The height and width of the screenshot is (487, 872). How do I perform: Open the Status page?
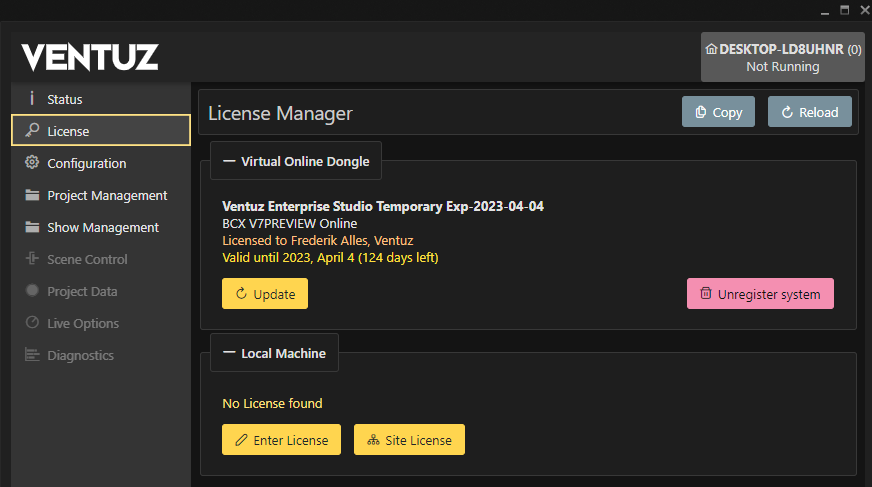[65, 99]
